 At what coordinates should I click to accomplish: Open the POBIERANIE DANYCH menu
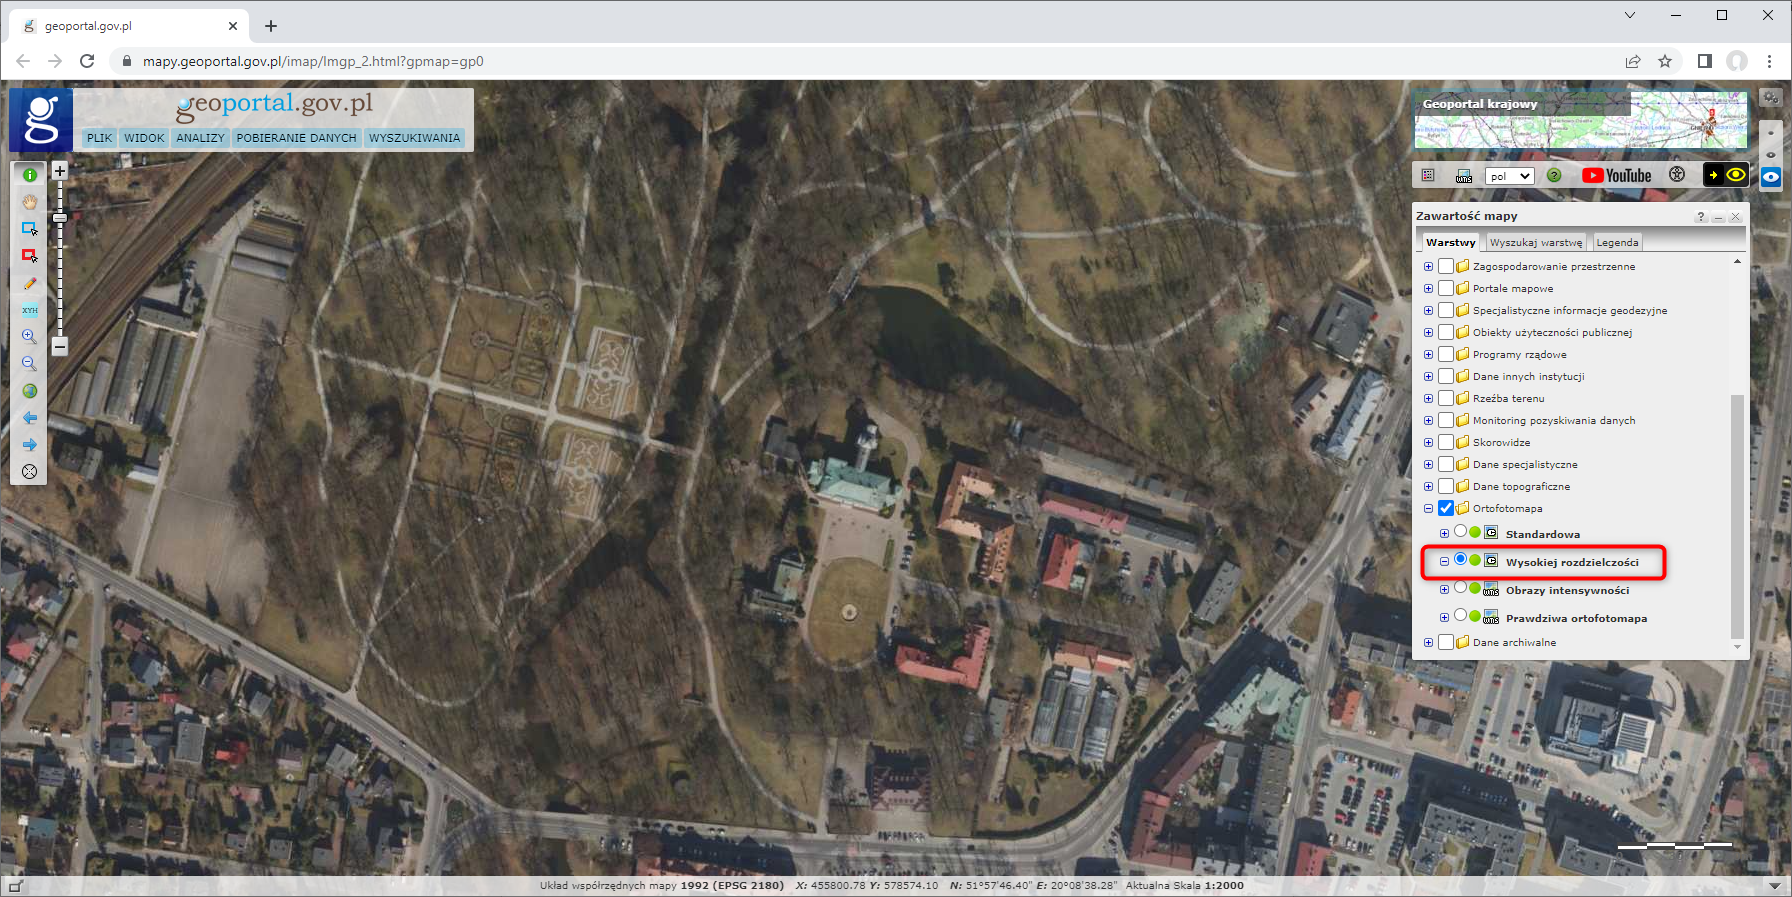pyautogui.click(x=296, y=138)
